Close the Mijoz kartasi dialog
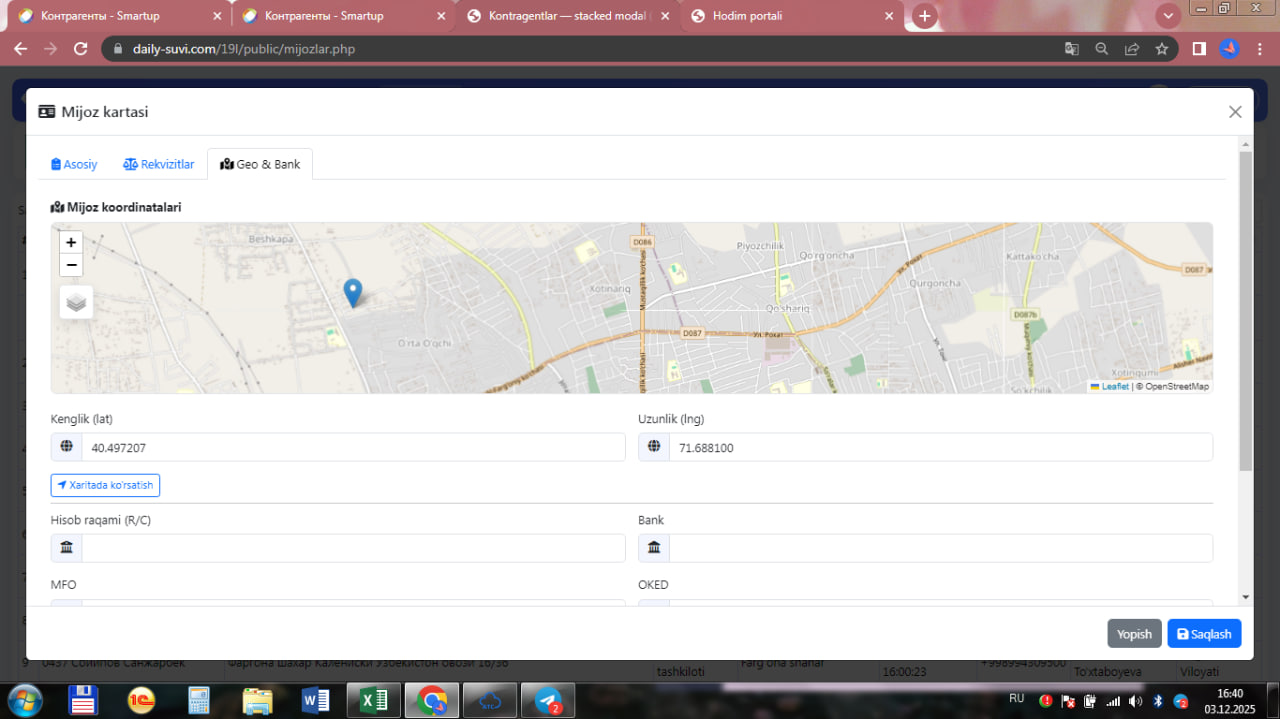This screenshot has height=719, width=1280. point(1235,112)
